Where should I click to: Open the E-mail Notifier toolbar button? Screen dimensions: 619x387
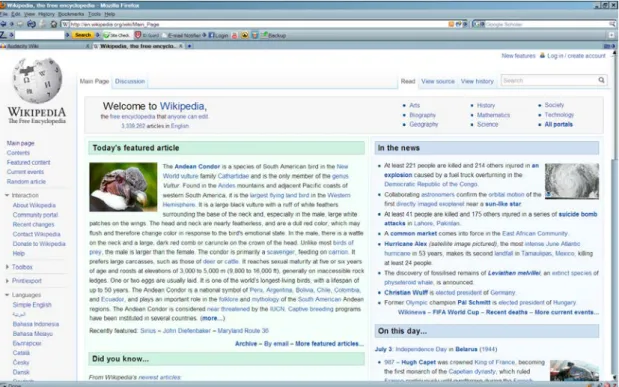182,35
